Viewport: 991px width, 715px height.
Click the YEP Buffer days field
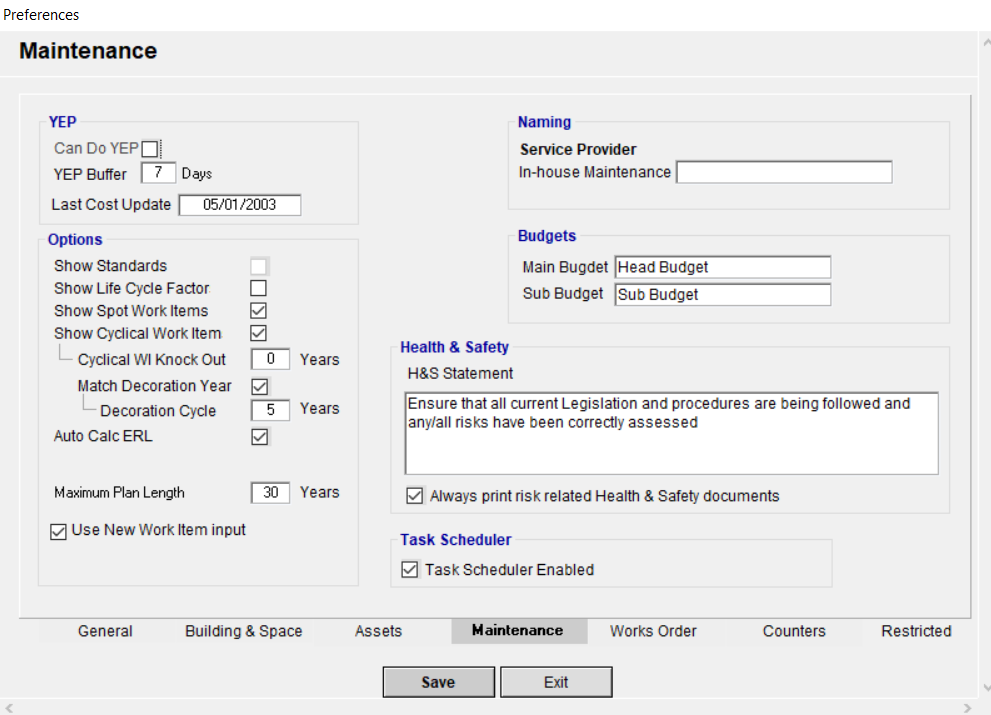(x=158, y=173)
